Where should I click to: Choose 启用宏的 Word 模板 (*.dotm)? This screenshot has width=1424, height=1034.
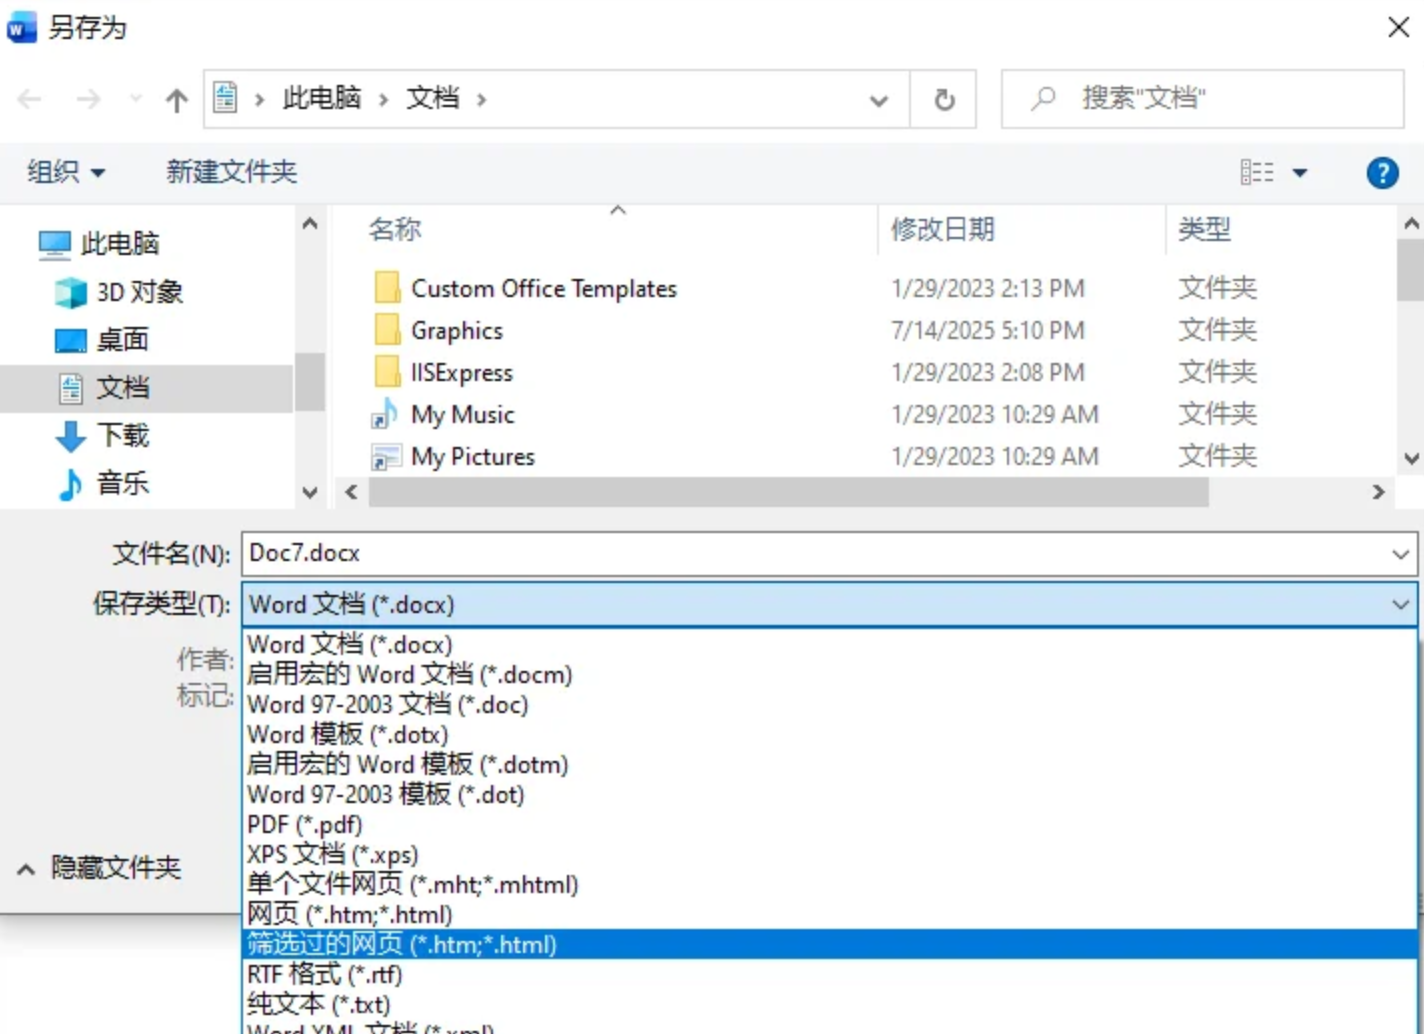(829, 764)
